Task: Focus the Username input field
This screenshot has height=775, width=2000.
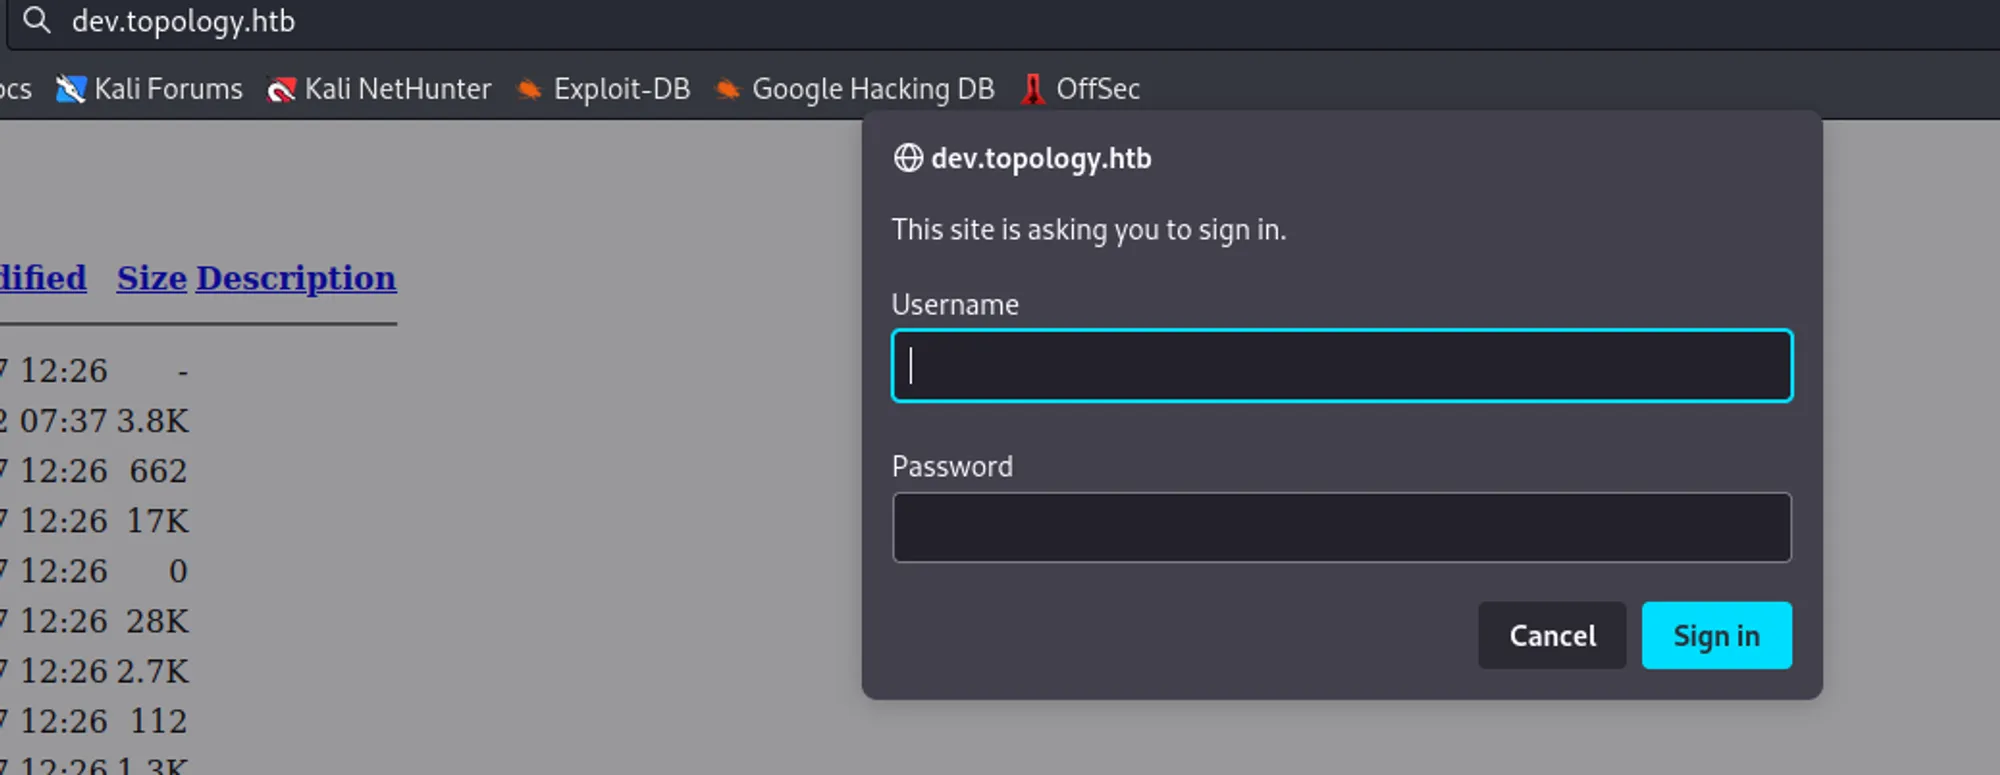Action: point(1342,366)
